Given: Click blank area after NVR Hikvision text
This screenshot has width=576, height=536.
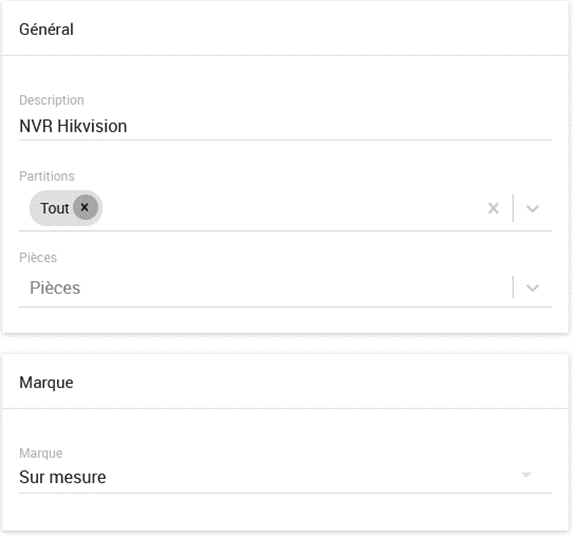Looking at the screenshot, I should pos(338,126).
